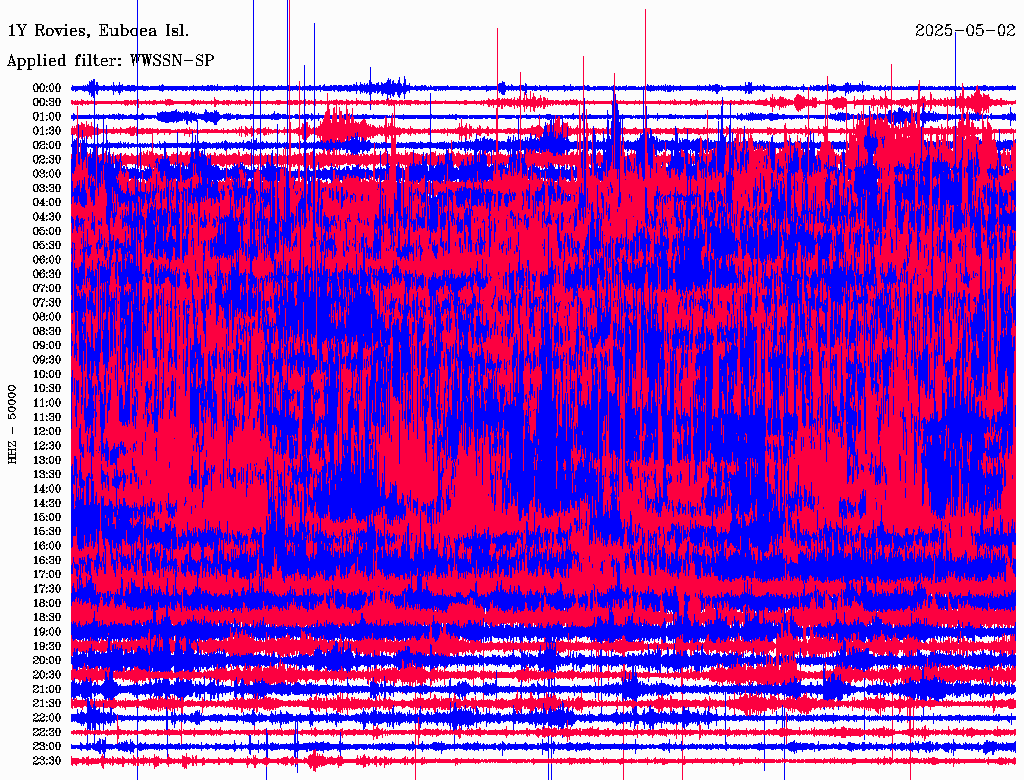Screen dimensions: 1024x780
Task: Click the 05:00 time label
Action: [x=47, y=231]
